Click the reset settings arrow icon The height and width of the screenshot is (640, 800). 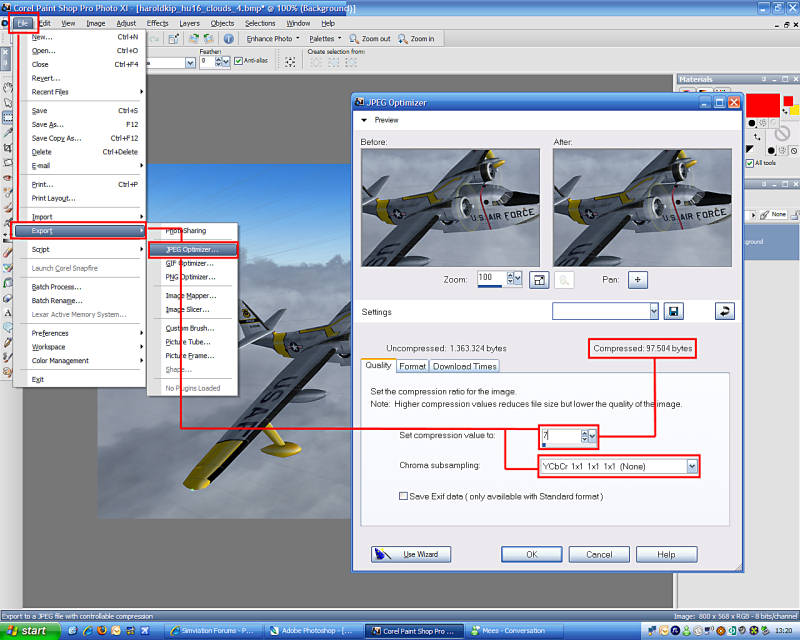(x=725, y=312)
